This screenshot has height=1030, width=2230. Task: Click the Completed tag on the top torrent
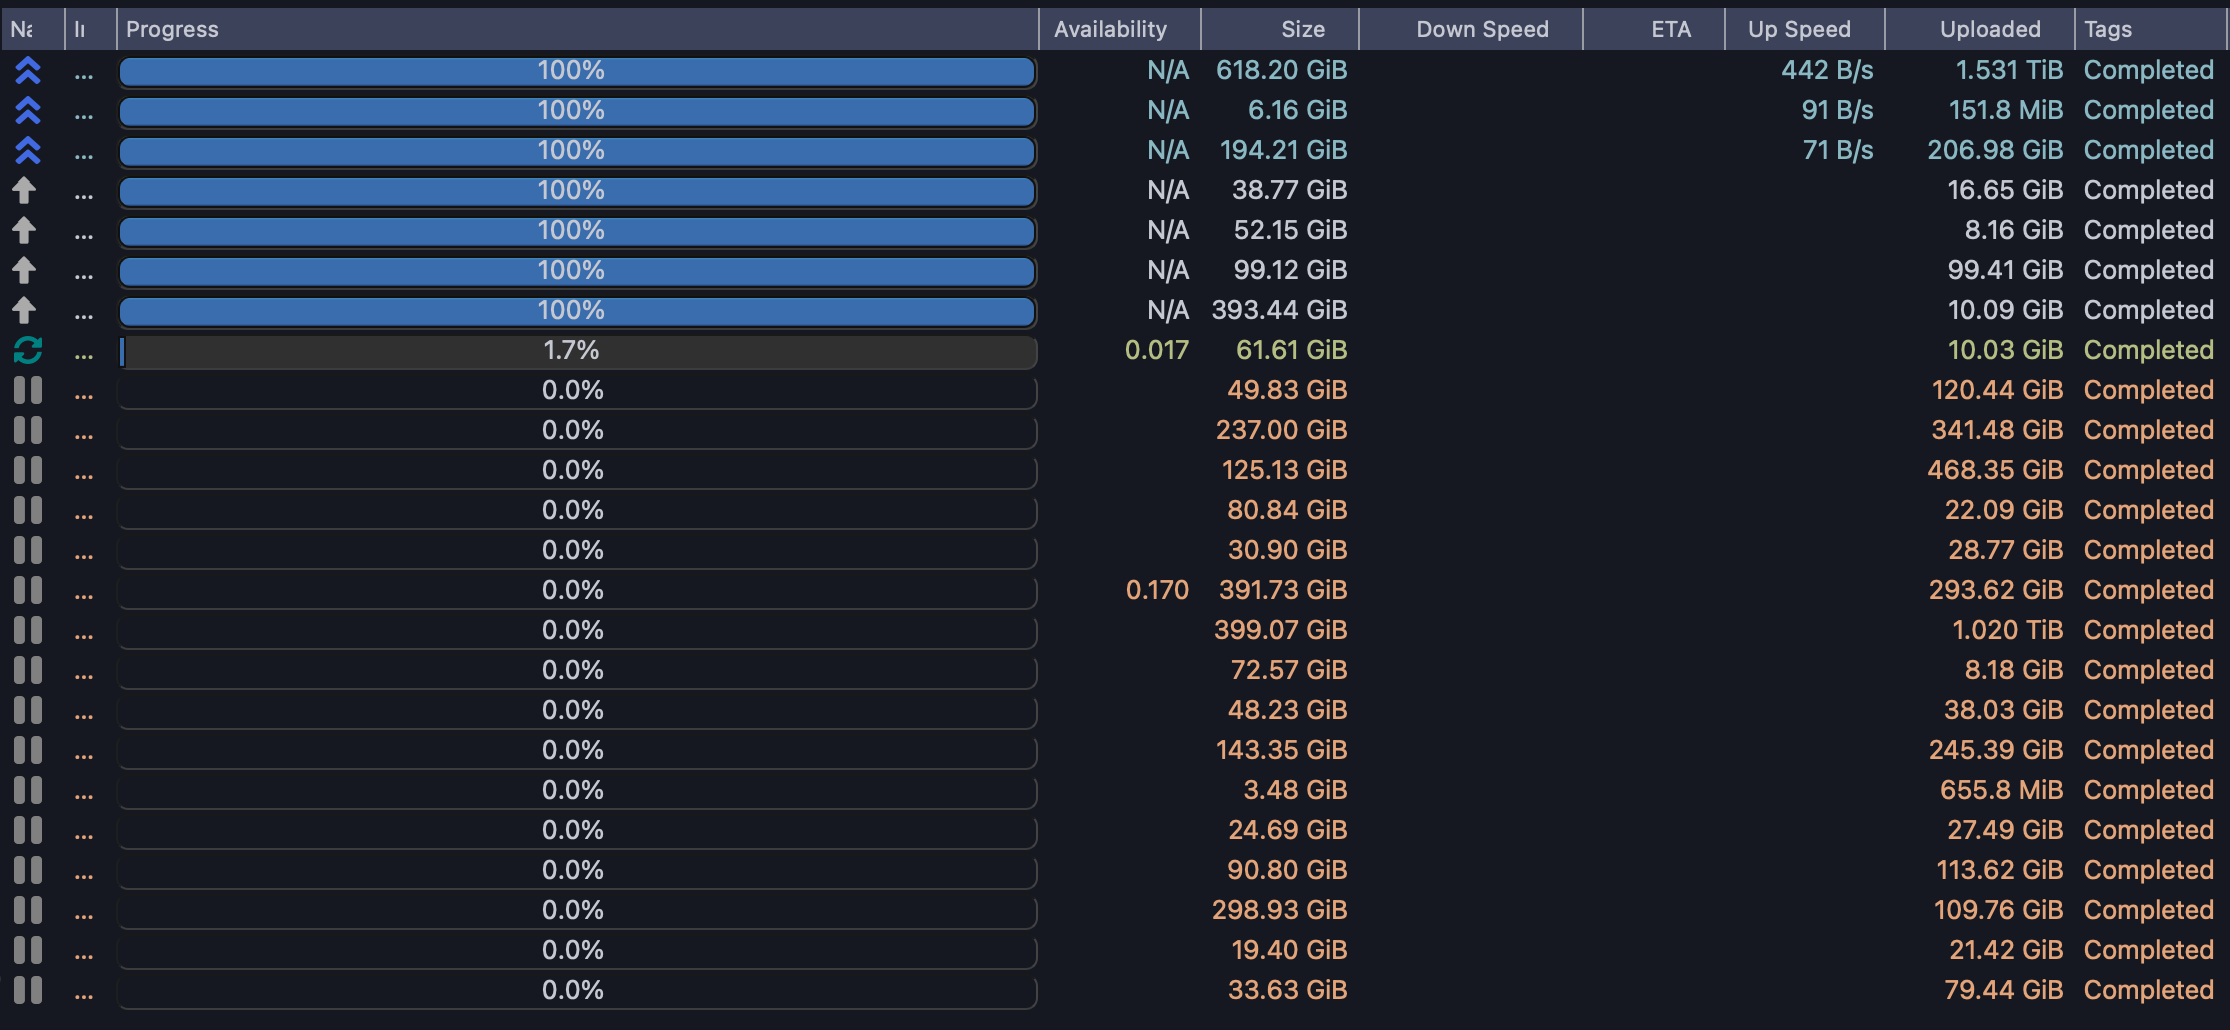(x=2148, y=70)
